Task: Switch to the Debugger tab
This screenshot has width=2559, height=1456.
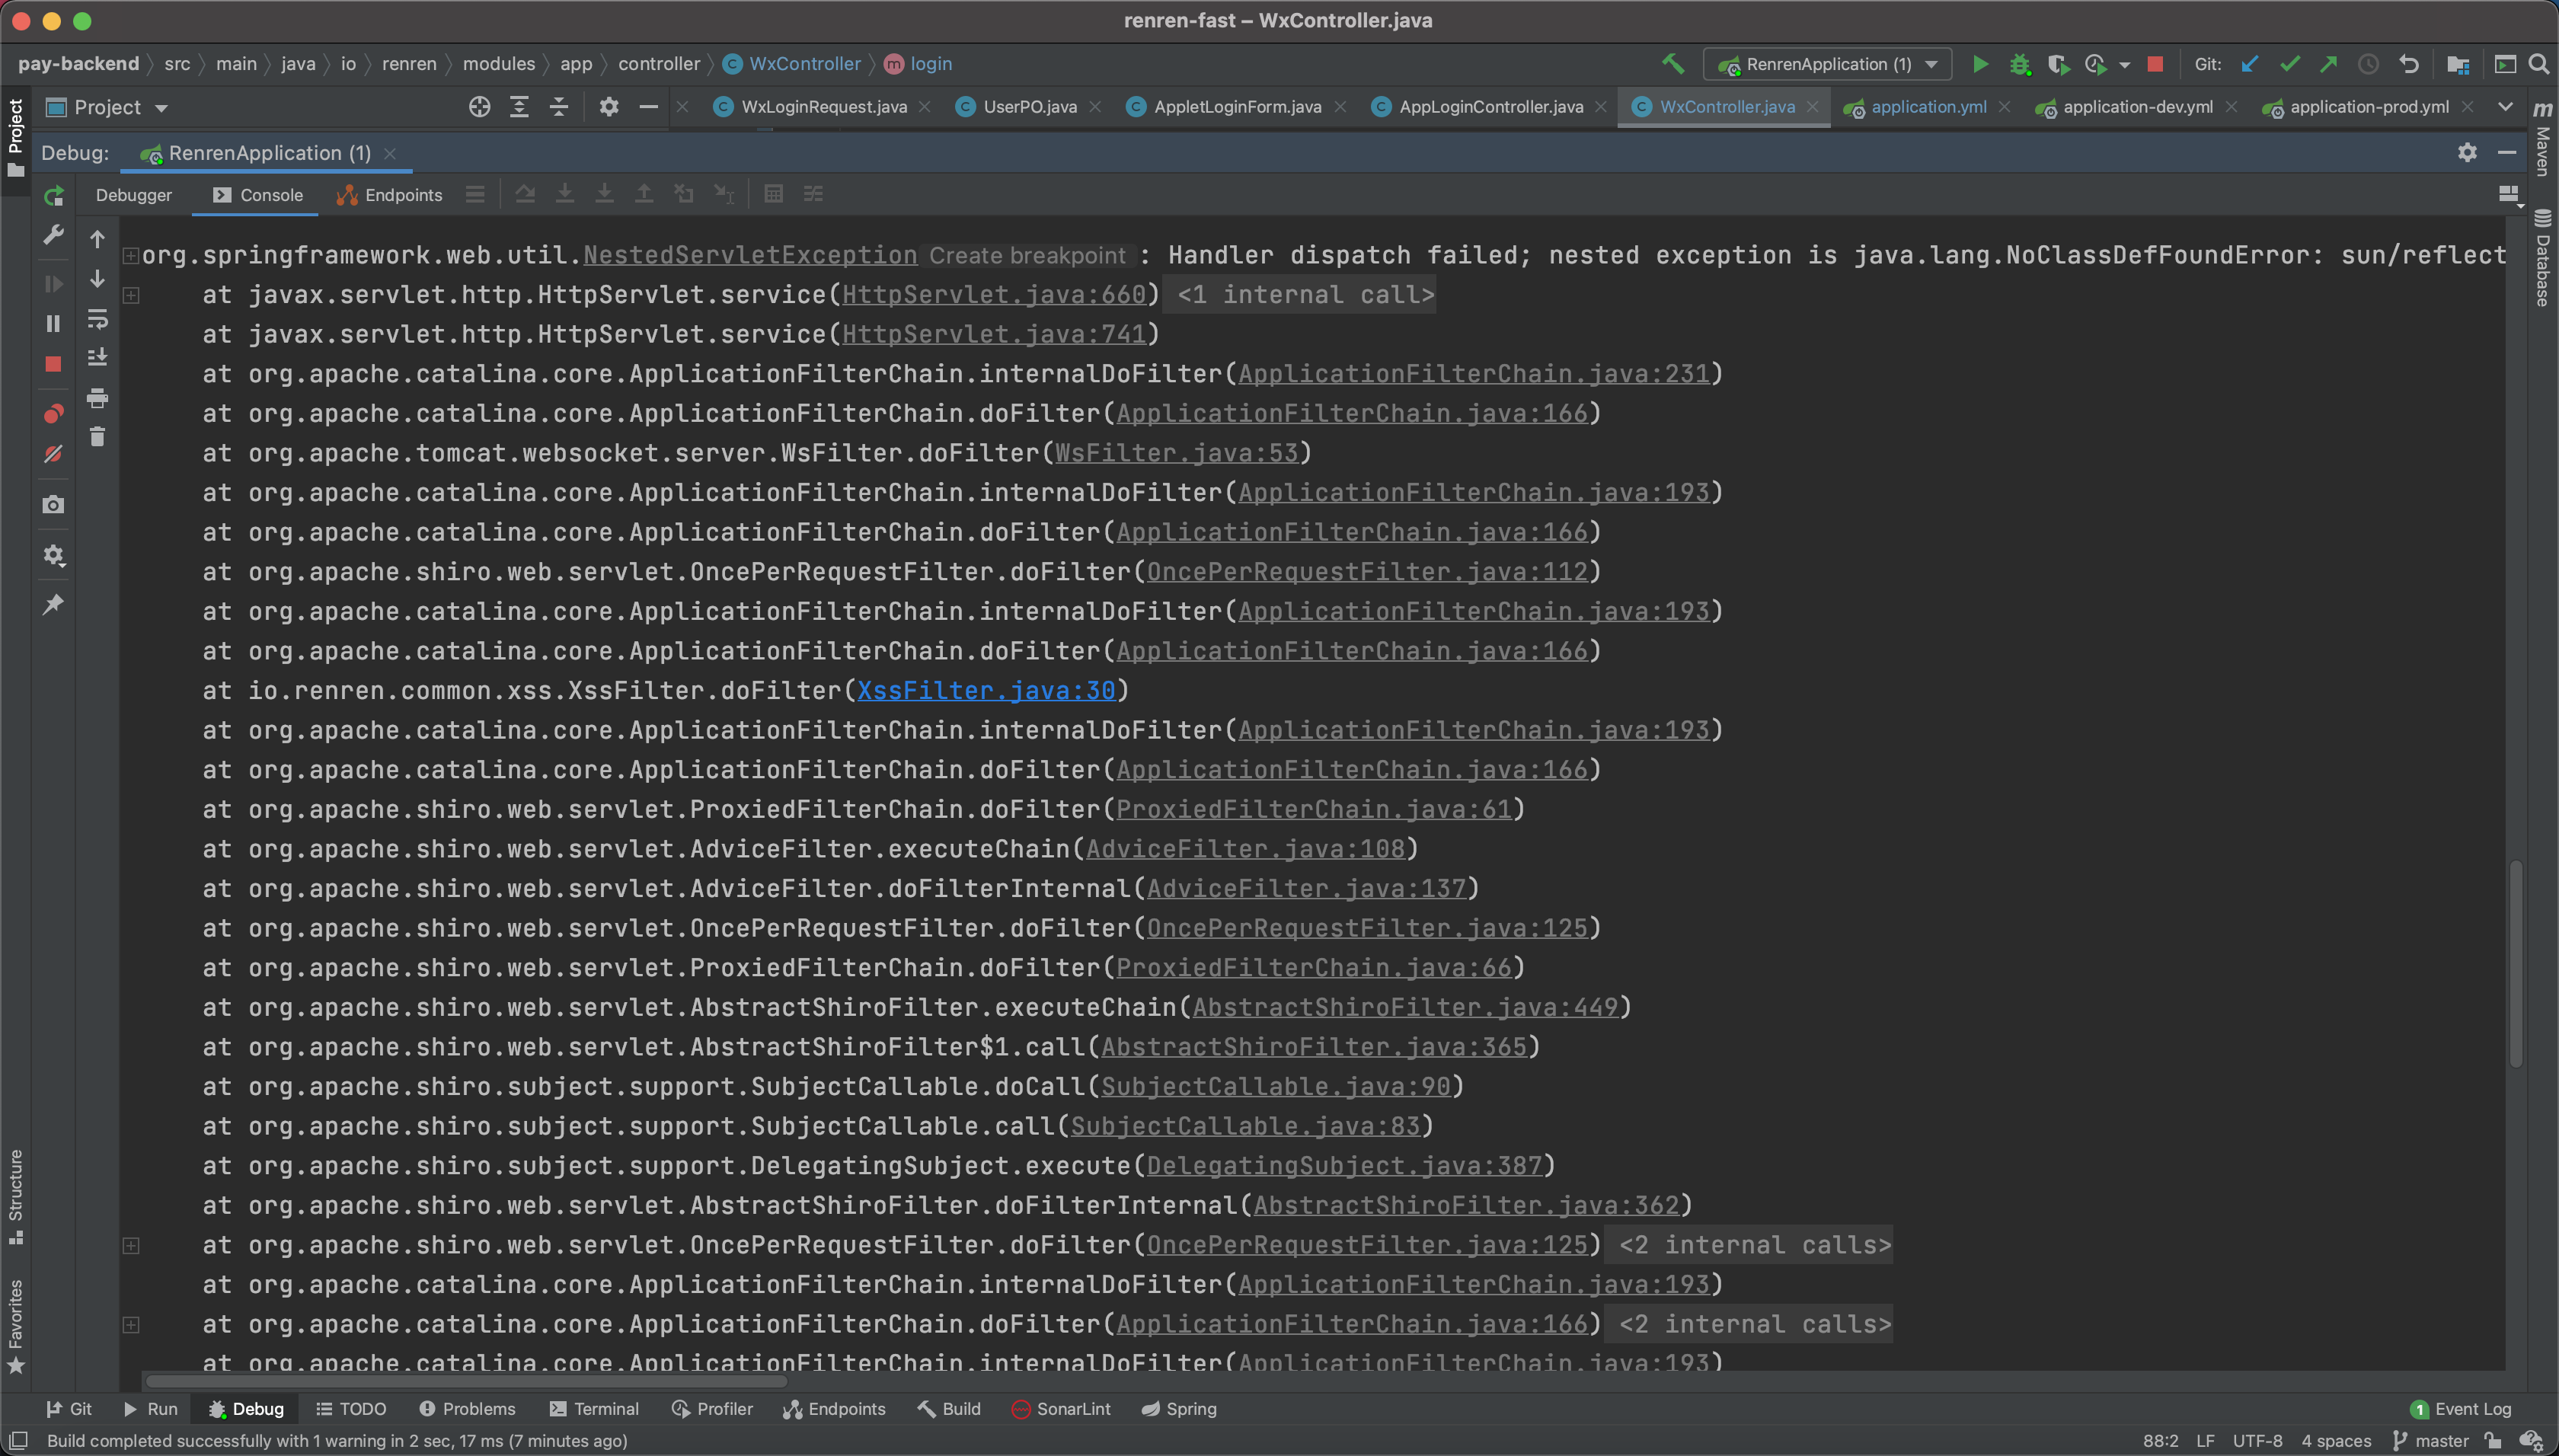Action: pos(134,195)
